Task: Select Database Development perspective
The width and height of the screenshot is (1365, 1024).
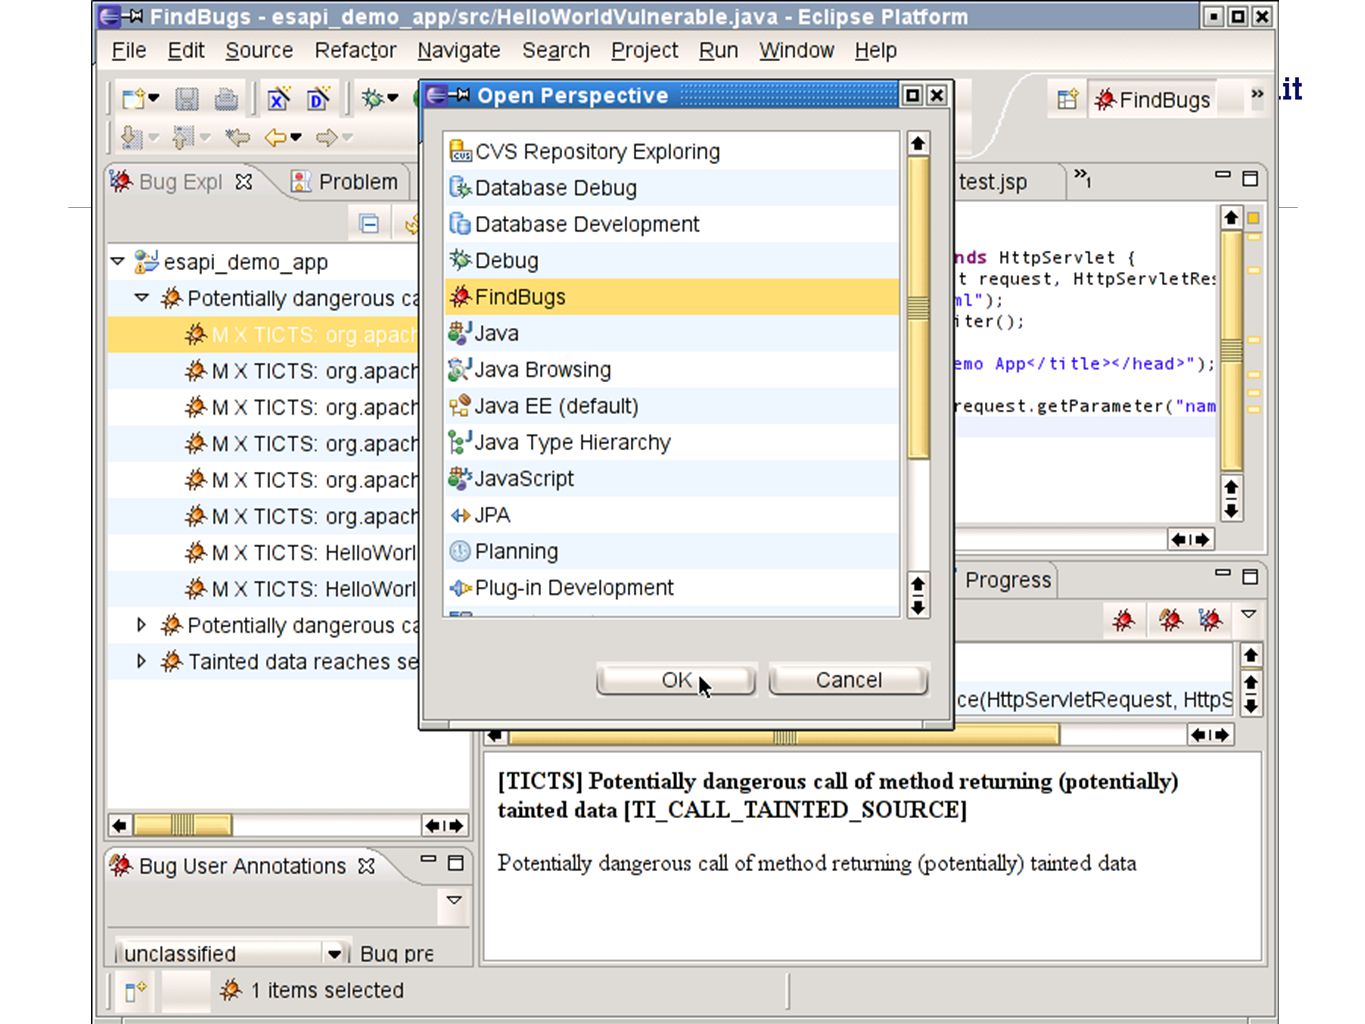Action: coord(671,224)
